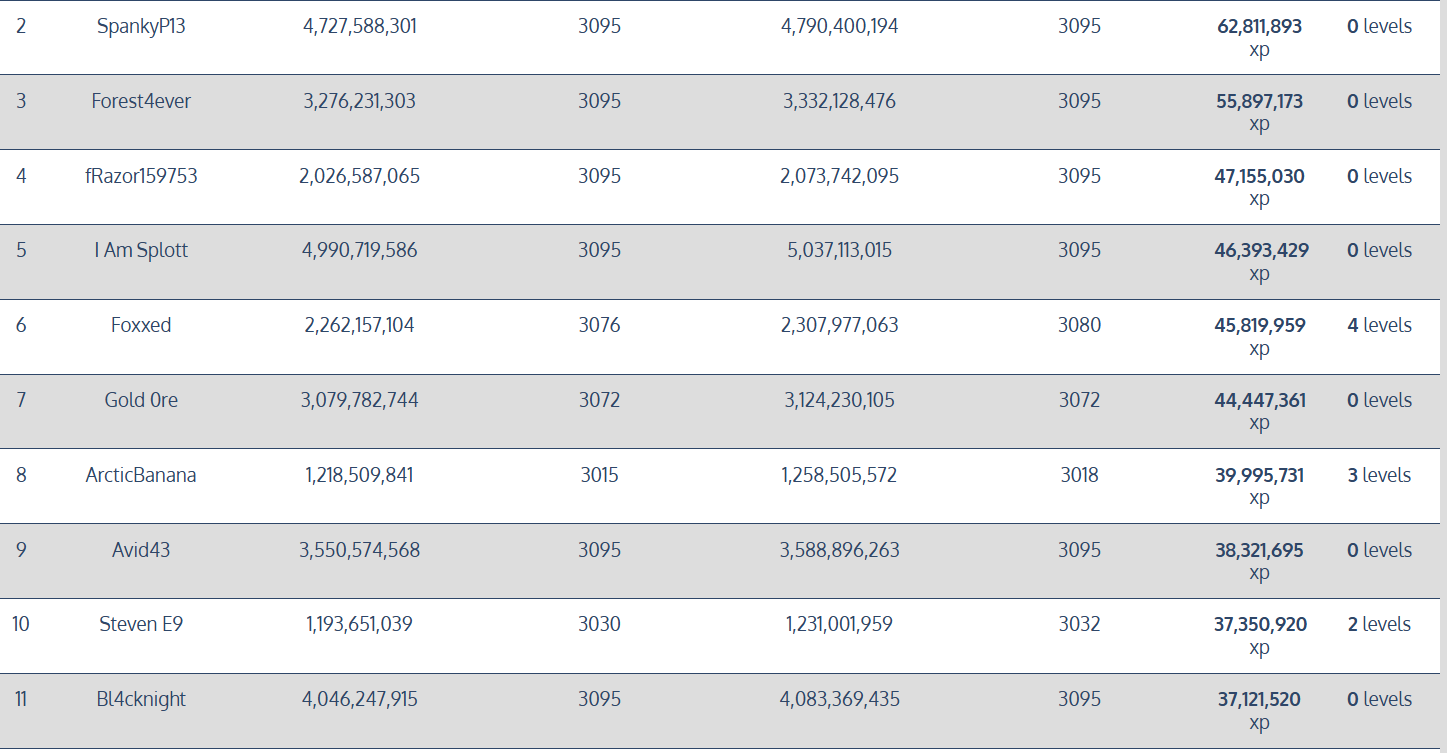The height and width of the screenshot is (753, 1447).
Task: Click the 2 levels gain for Steven E9
Action: click(x=1379, y=624)
